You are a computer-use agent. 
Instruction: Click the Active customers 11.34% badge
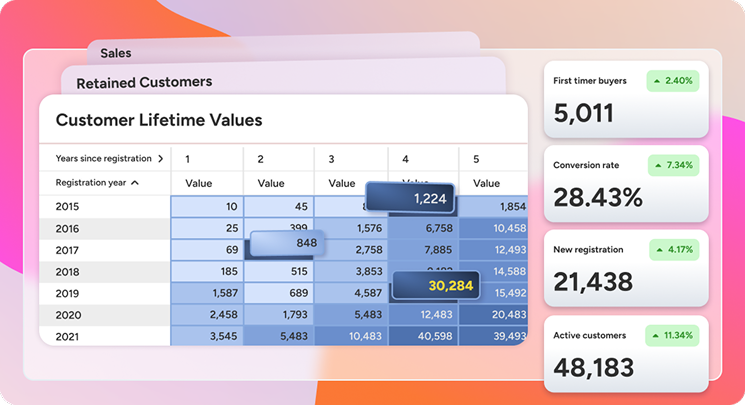672,336
